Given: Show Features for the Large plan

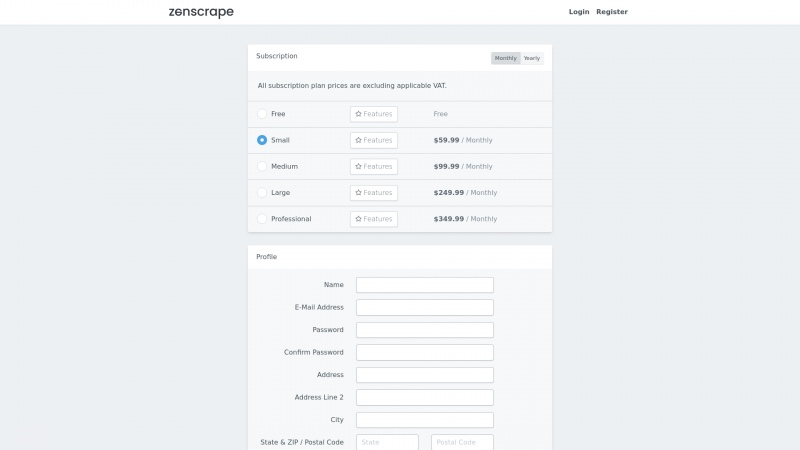Looking at the screenshot, I should click(x=374, y=192).
